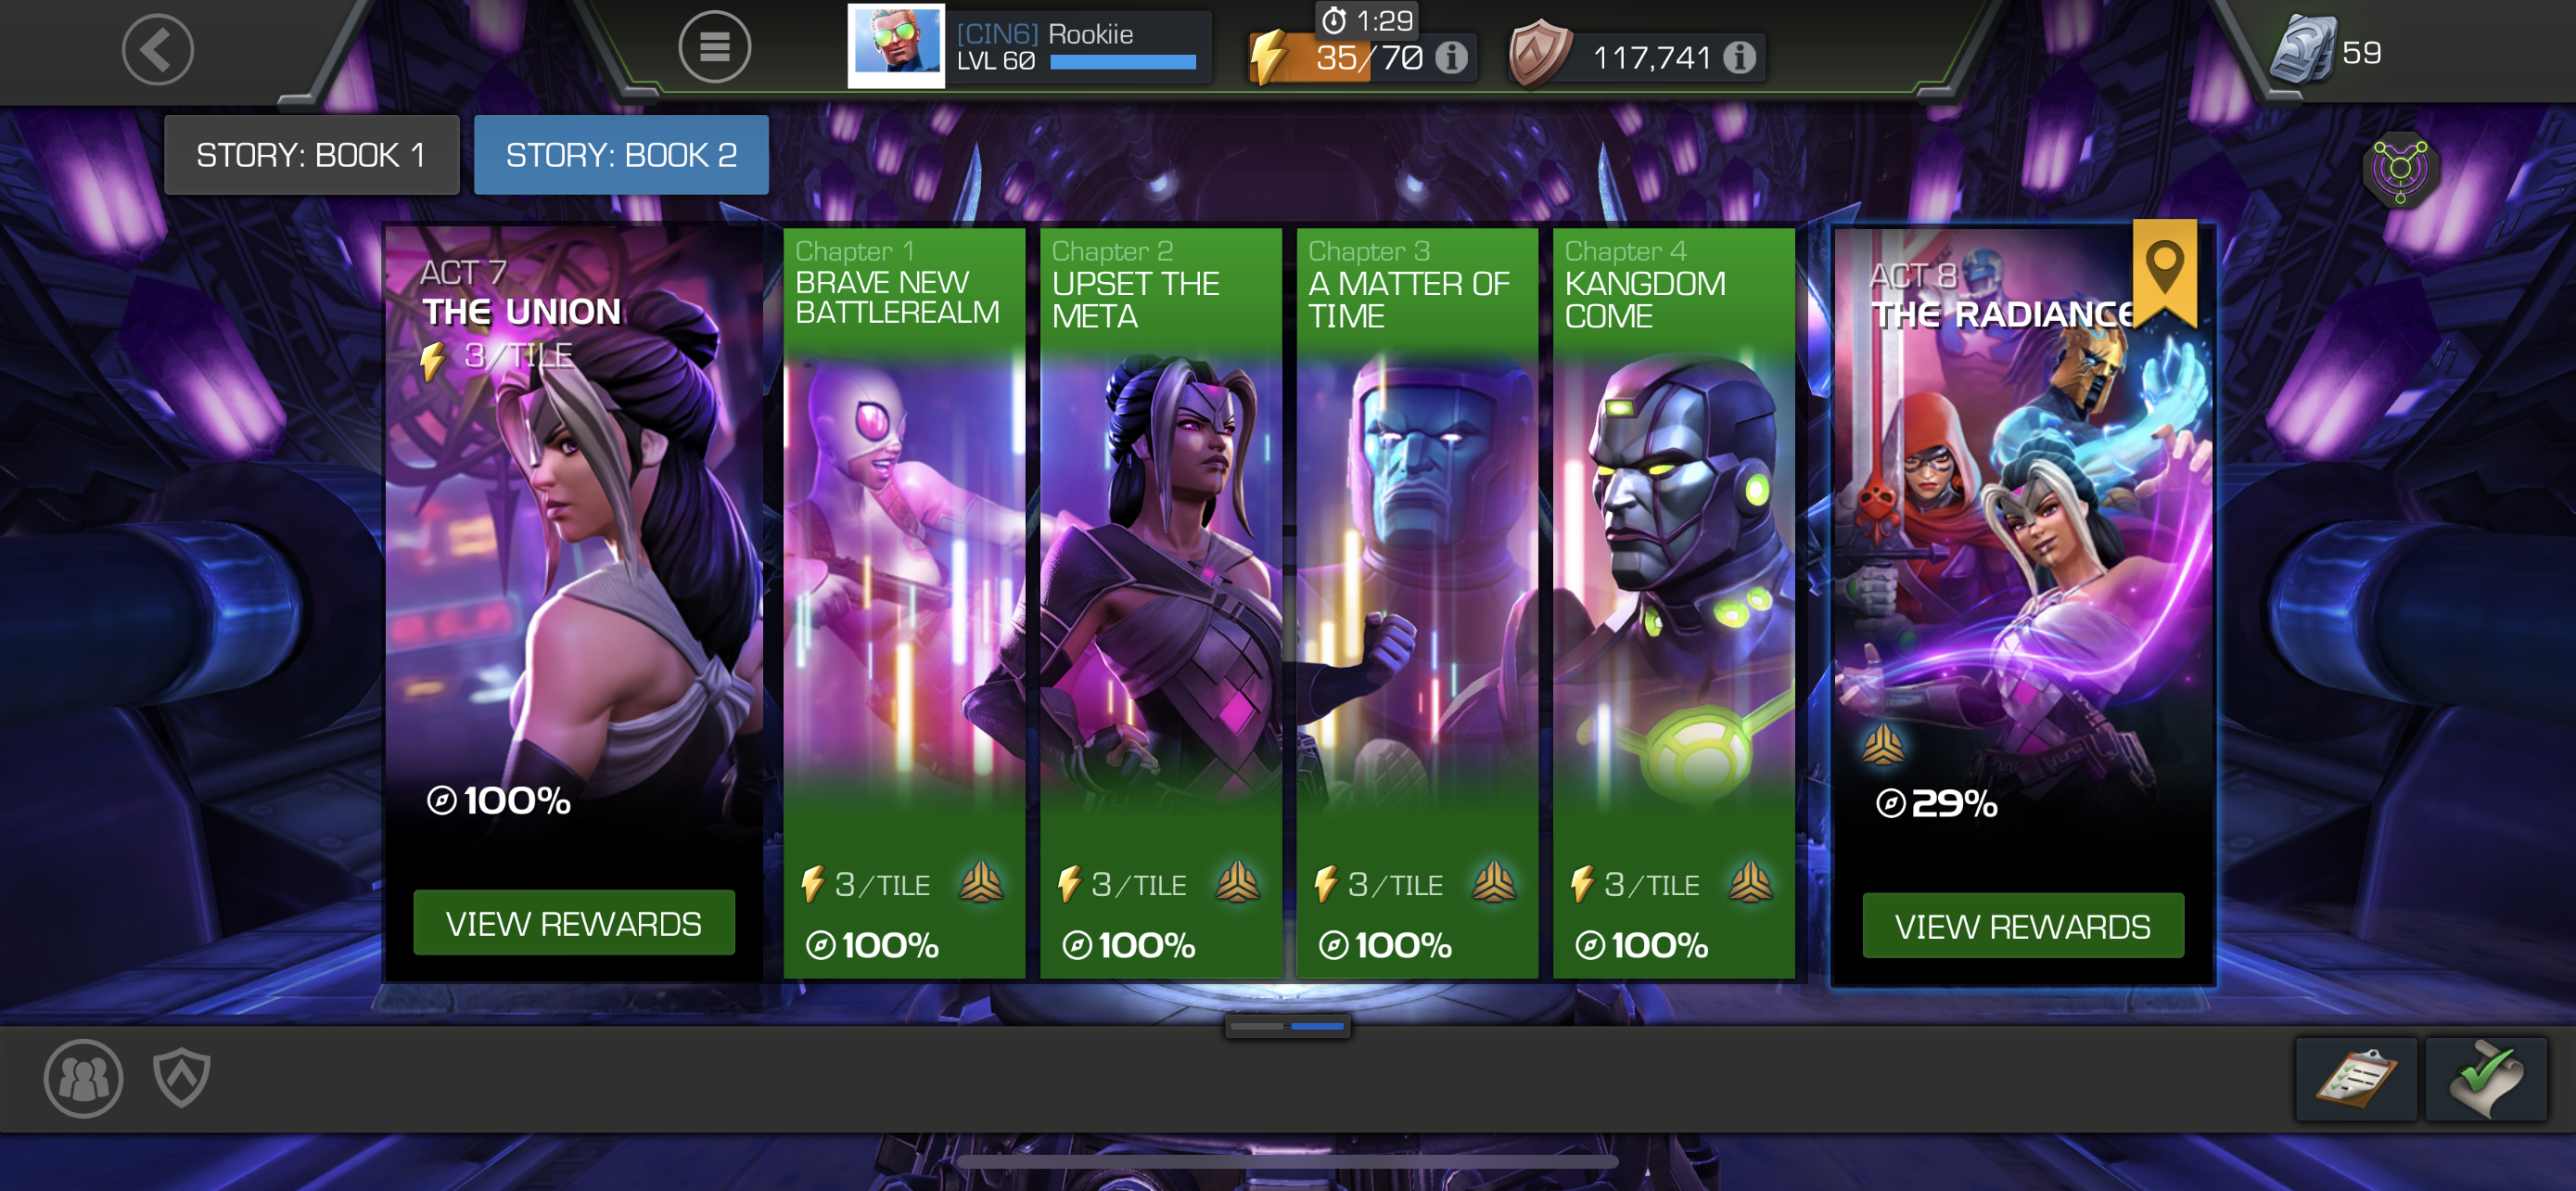Choose Chapter 3 A Matter Of Time

coord(1417,603)
